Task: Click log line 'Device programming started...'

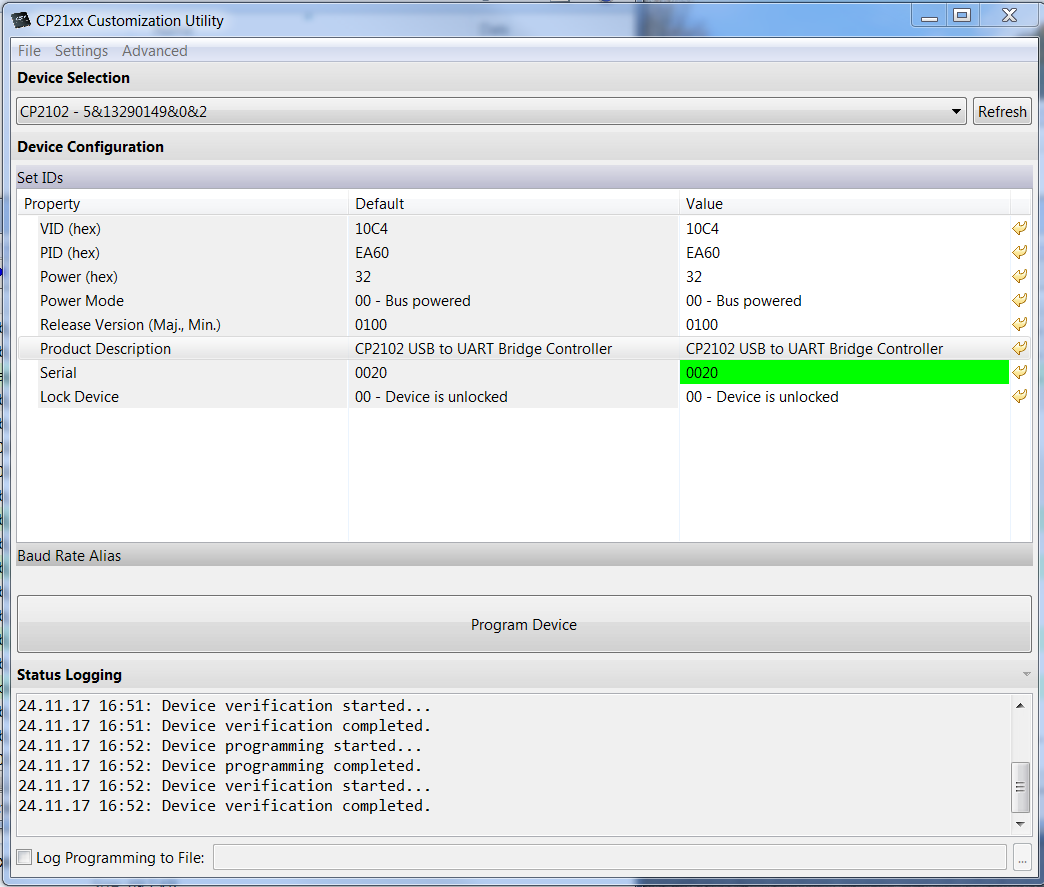Action: coord(220,746)
